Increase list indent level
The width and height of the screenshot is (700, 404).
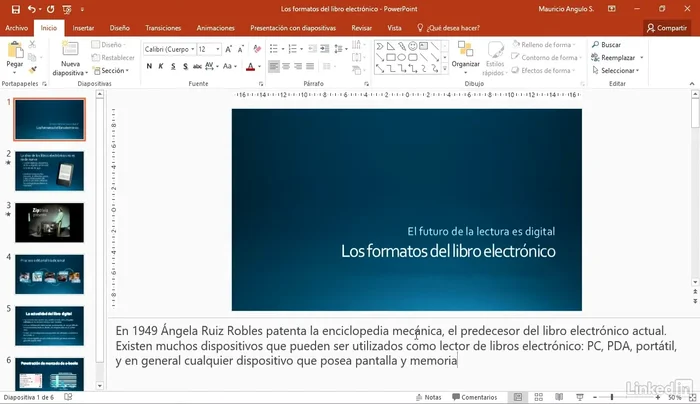tap(325, 49)
